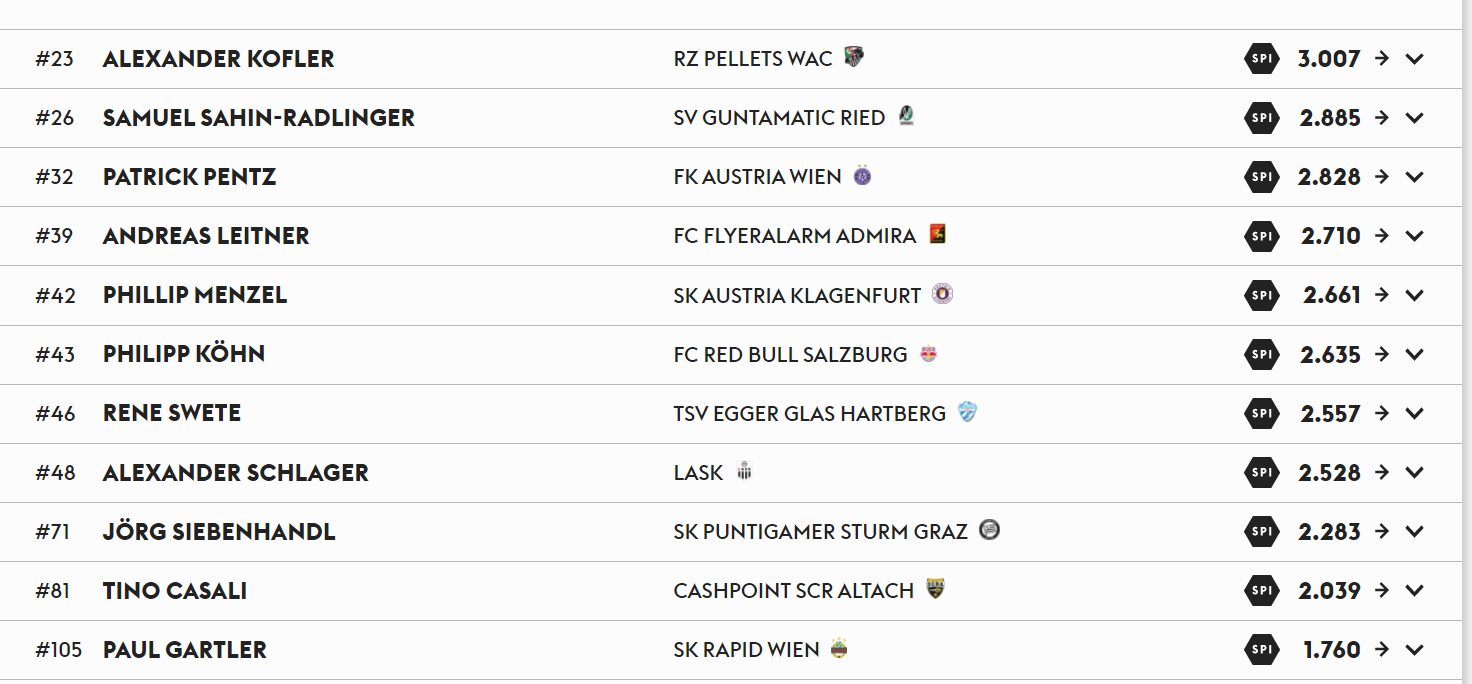Expand details for Phillip Menzel row

click(x=1414, y=295)
